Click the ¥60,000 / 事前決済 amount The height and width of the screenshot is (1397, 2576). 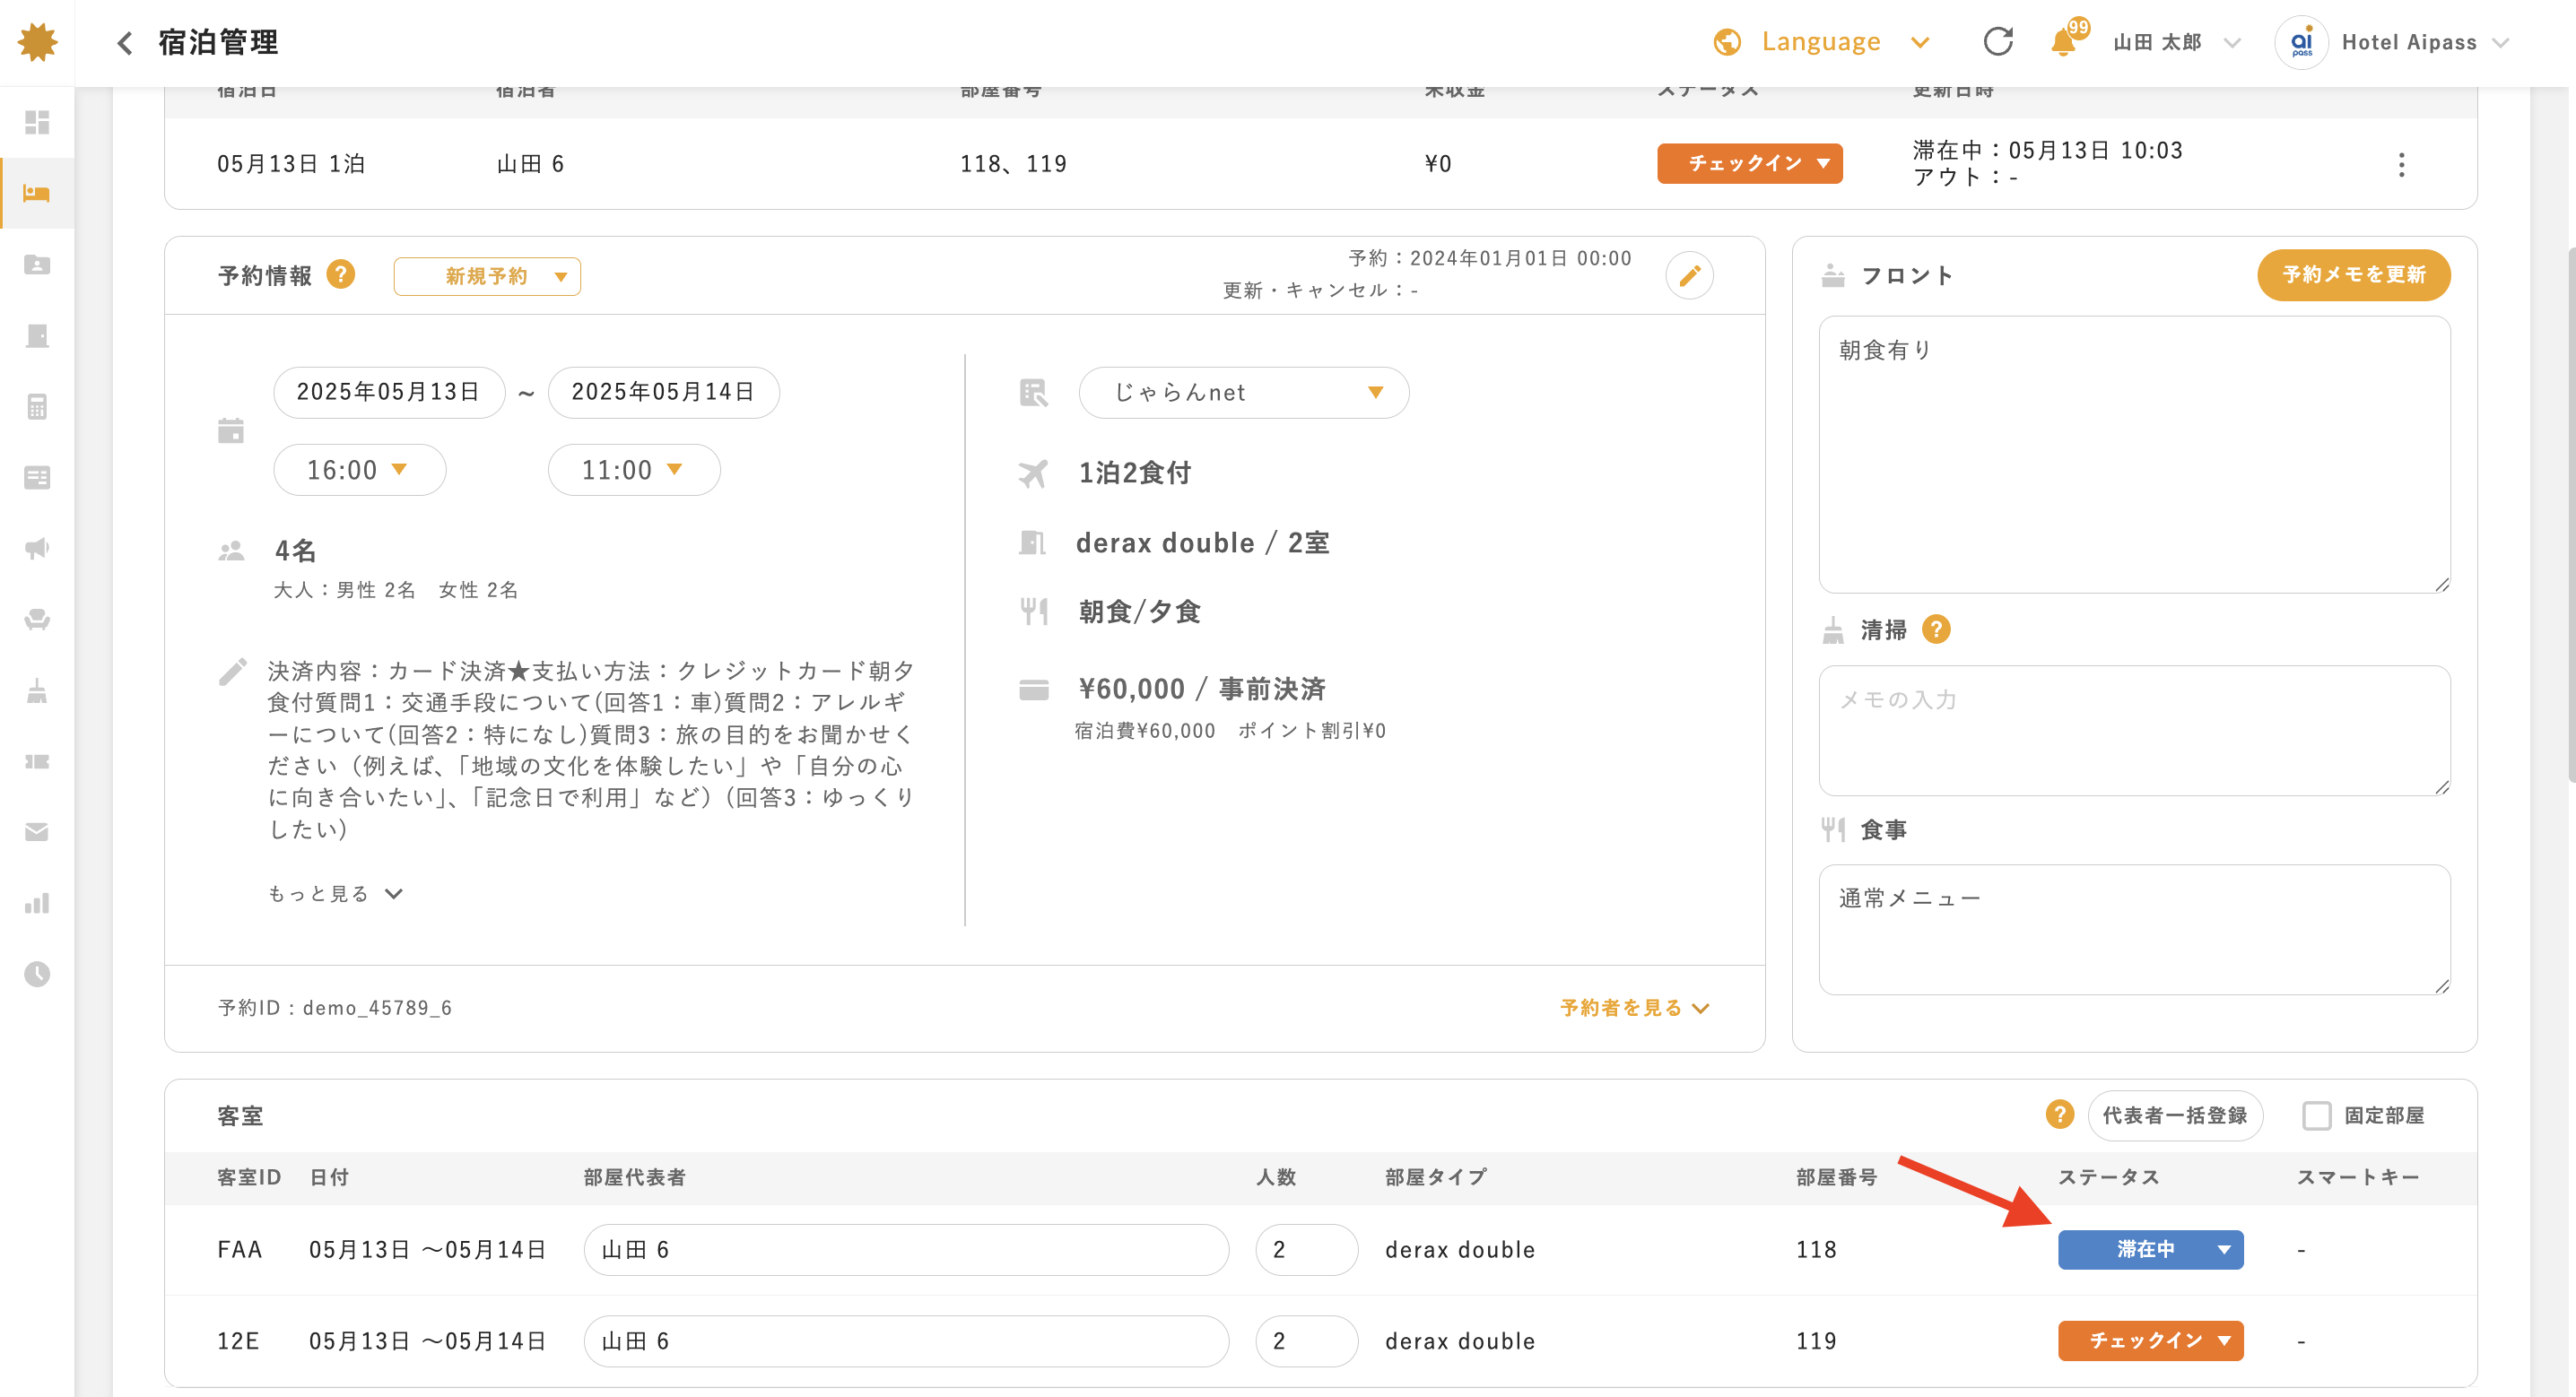[1201, 689]
